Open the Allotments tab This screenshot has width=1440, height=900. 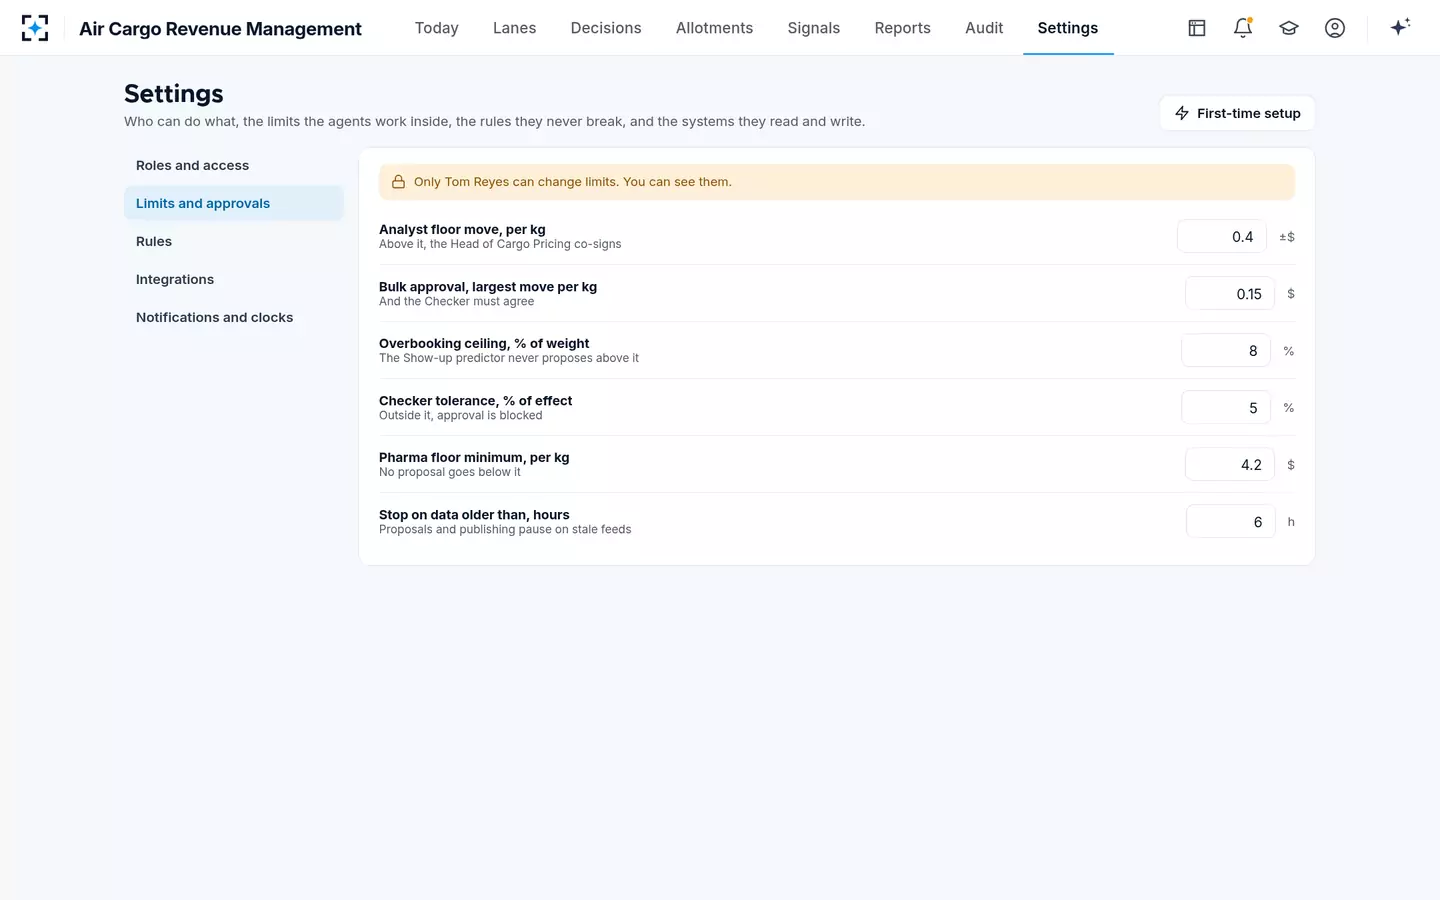tap(714, 28)
